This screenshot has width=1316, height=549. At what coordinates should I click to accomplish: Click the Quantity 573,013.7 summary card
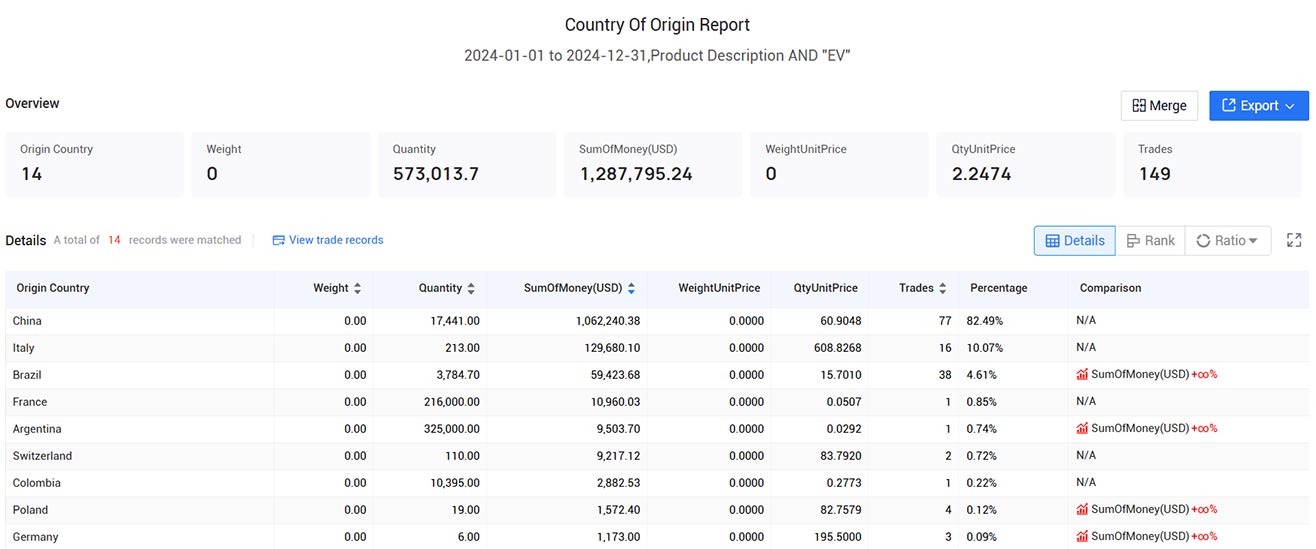click(x=467, y=164)
